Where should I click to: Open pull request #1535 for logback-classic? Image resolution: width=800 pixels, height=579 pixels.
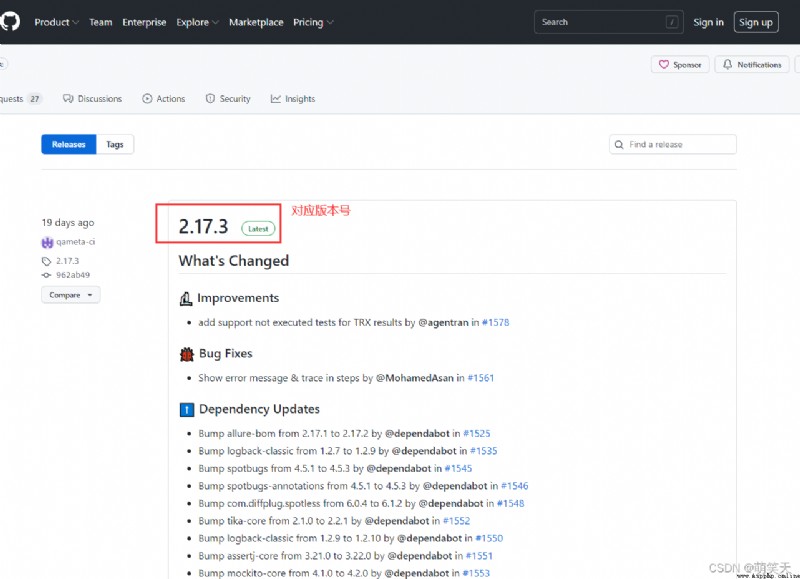click(x=483, y=451)
